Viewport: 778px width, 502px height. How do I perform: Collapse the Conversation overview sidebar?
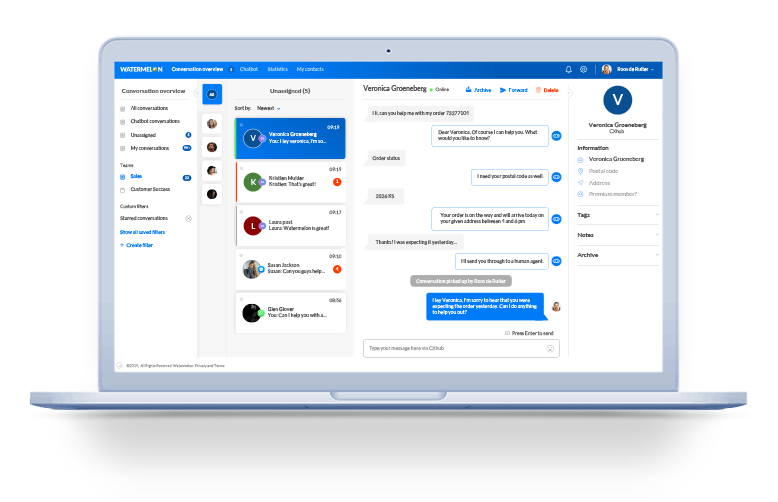pos(196,93)
